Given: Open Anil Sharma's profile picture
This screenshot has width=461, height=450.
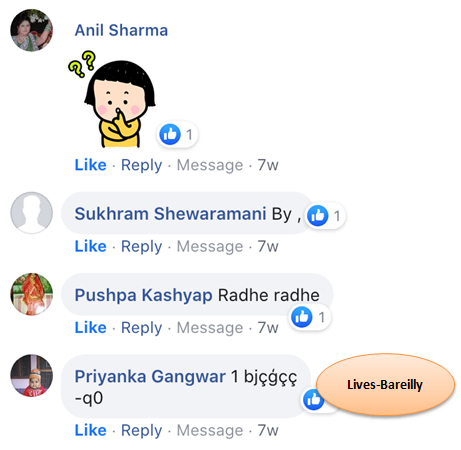Looking at the screenshot, I should point(32,30).
